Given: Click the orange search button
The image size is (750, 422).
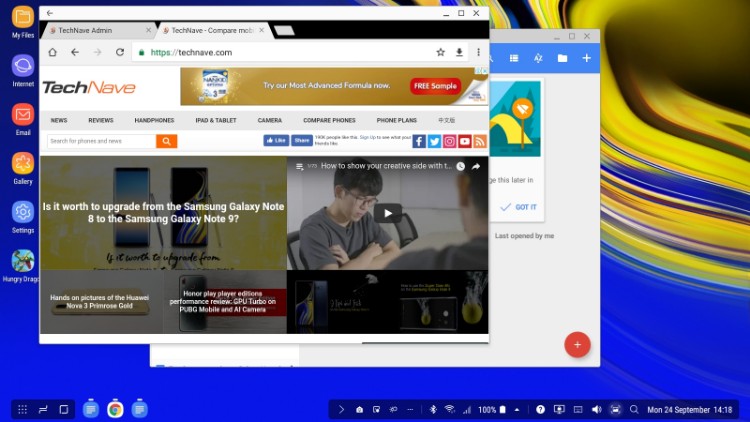Looking at the screenshot, I should click(x=166, y=141).
